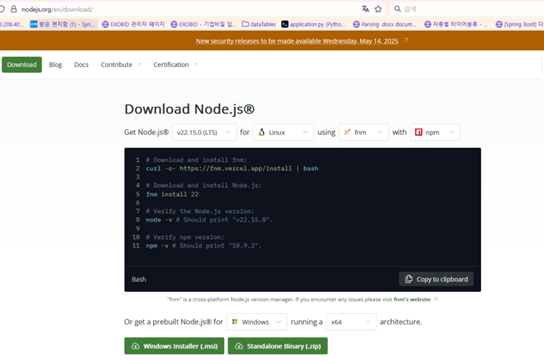This screenshot has width=544, height=361.
Task: Click the 'fnm install 22' code line
Action: pyautogui.click(x=172, y=194)
